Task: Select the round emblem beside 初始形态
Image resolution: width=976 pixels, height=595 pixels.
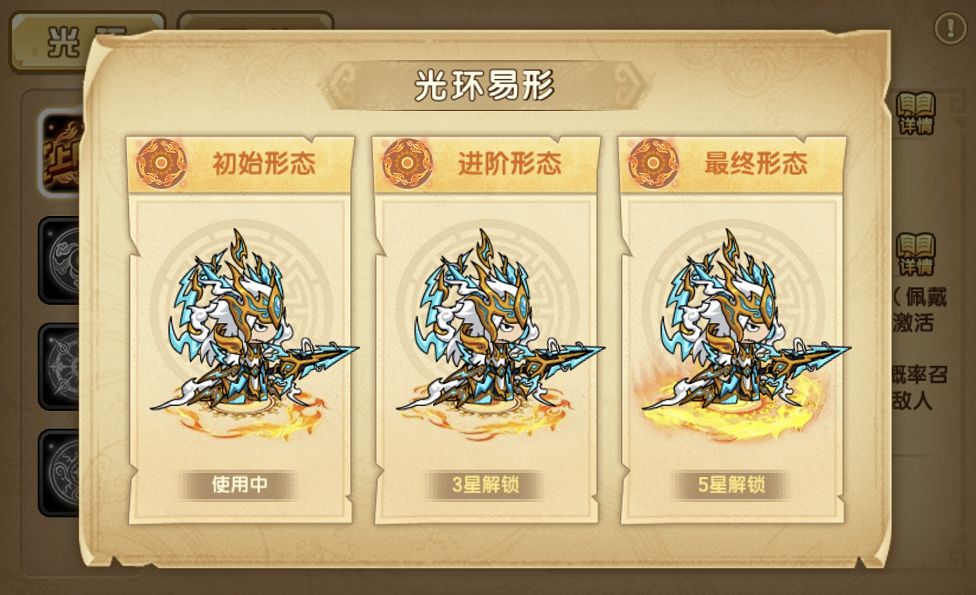Action: [x=161, y=164]
